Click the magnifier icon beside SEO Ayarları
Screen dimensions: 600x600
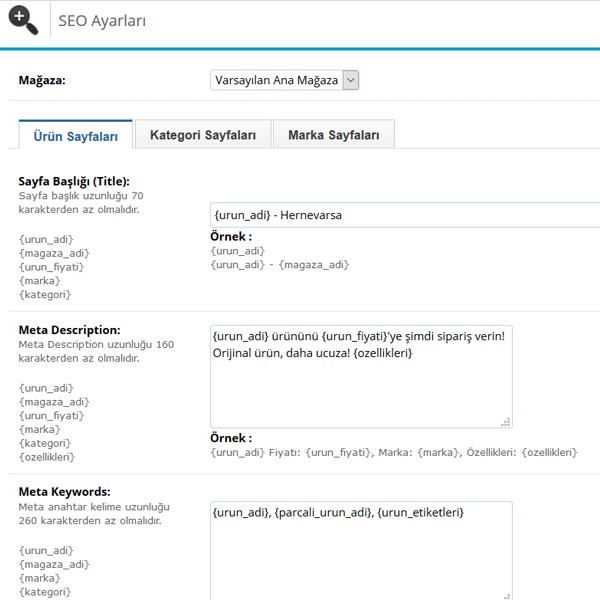coord(22,19)
